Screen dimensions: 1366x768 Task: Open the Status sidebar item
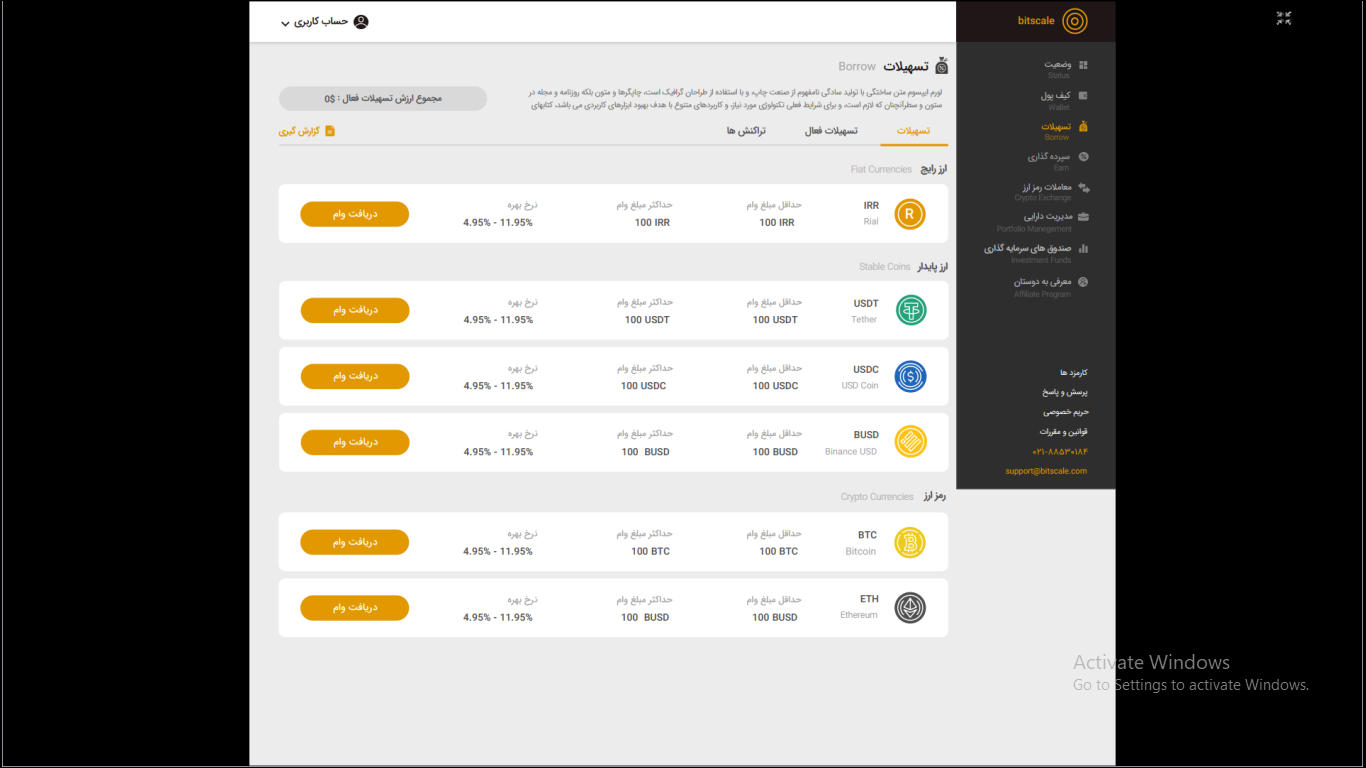click(1059, 69)
